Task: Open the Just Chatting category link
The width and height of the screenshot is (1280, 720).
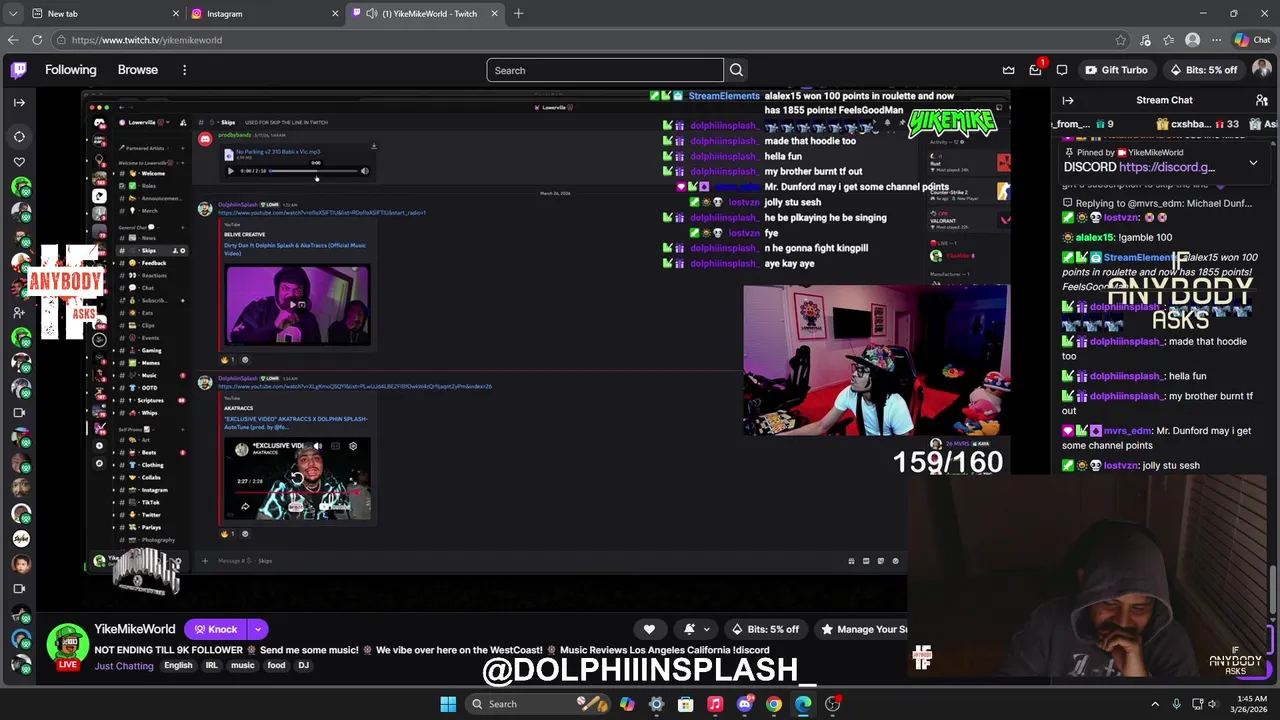Action: [124, 666]
